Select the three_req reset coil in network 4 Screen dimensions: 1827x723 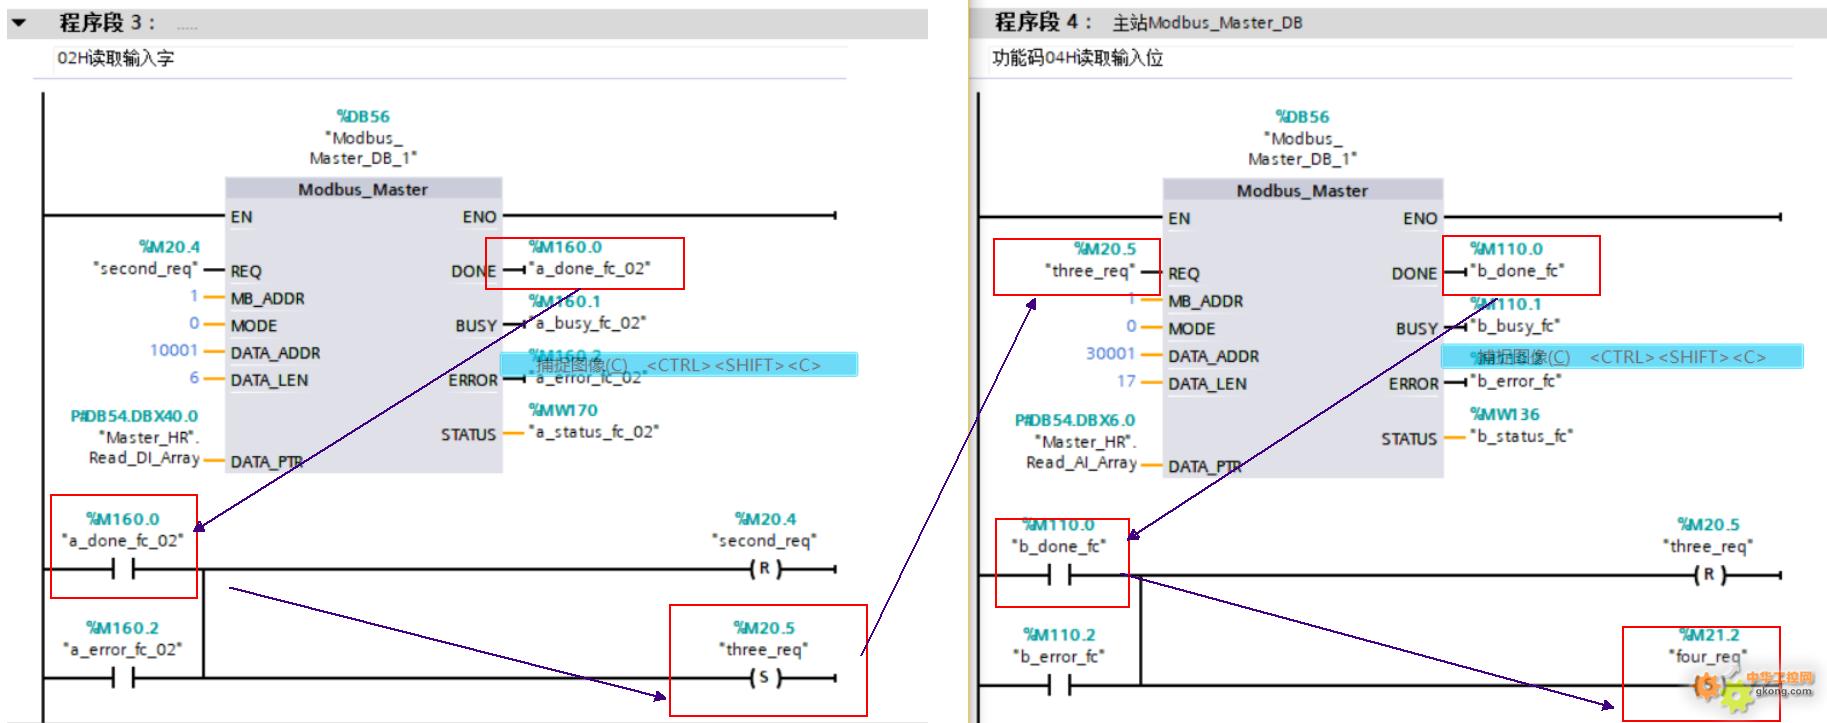1709,575
